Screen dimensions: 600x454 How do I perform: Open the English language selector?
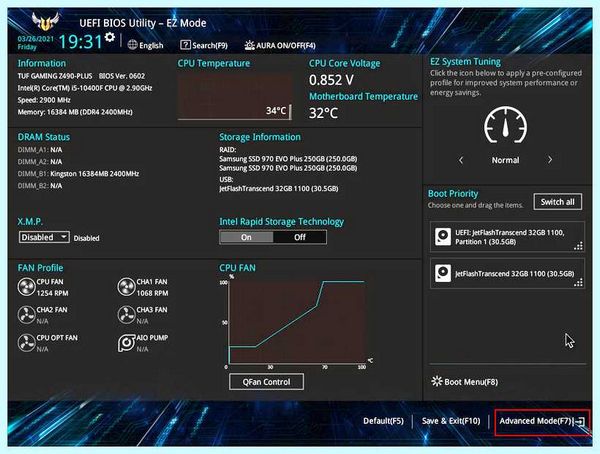tap(145, 45)
